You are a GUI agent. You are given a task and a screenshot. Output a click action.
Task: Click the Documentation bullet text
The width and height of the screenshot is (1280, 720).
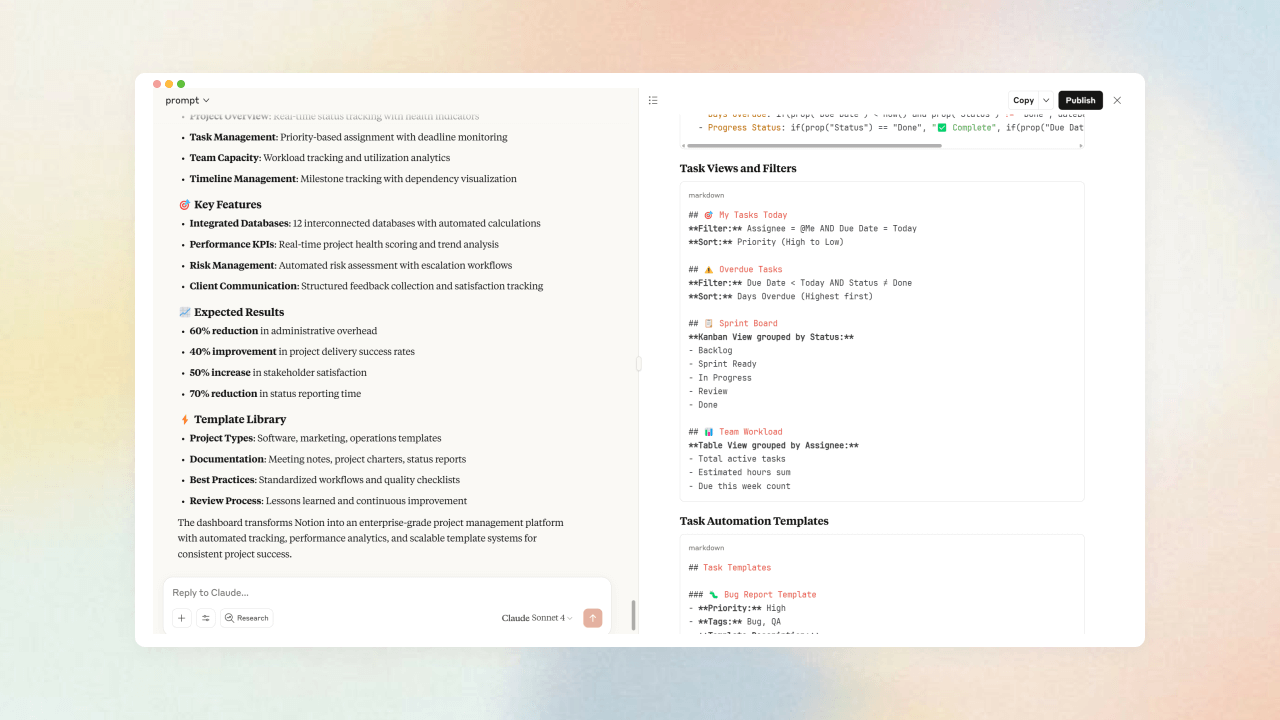pos(328,459)
